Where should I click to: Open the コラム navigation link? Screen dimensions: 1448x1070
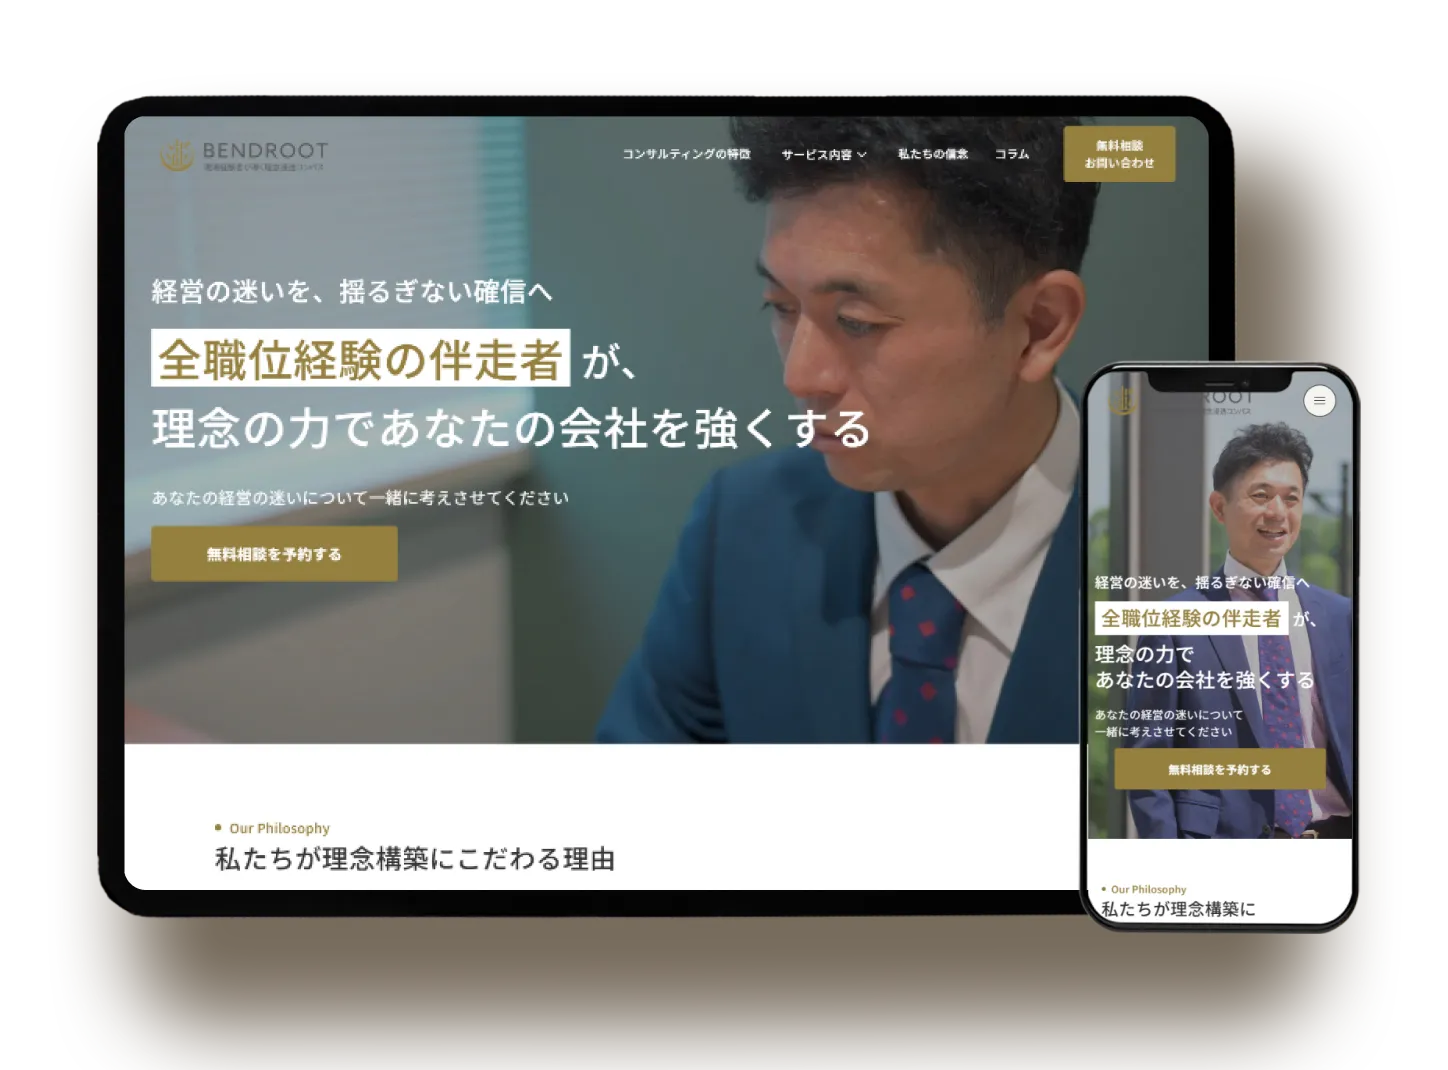click(x=1011, y=154)
